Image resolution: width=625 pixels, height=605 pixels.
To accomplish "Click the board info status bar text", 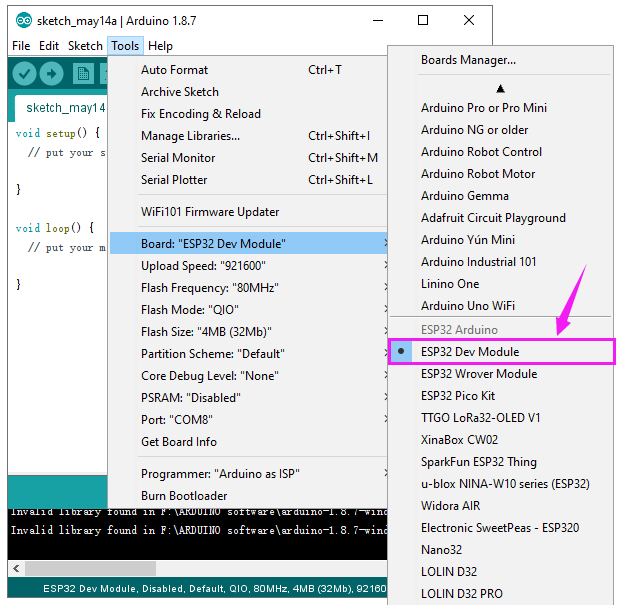I will [214, 589].
